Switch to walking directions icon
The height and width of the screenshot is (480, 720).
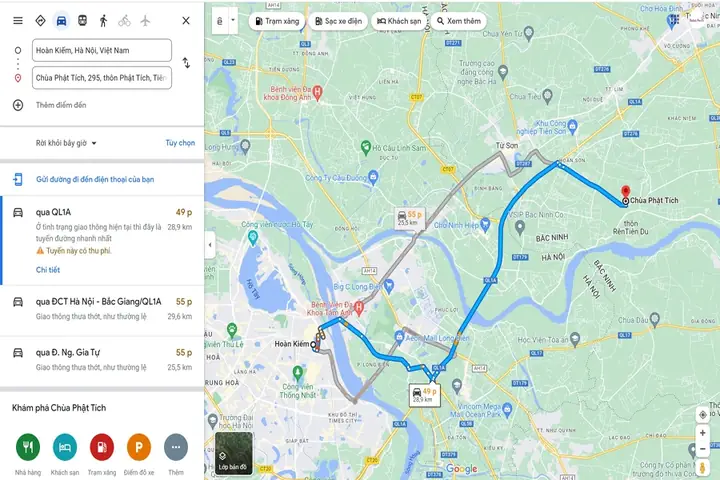[x=103, y=21]
